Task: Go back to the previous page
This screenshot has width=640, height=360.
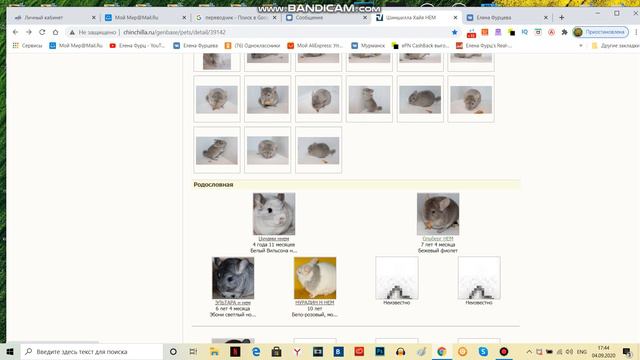Action: (16, 32)
